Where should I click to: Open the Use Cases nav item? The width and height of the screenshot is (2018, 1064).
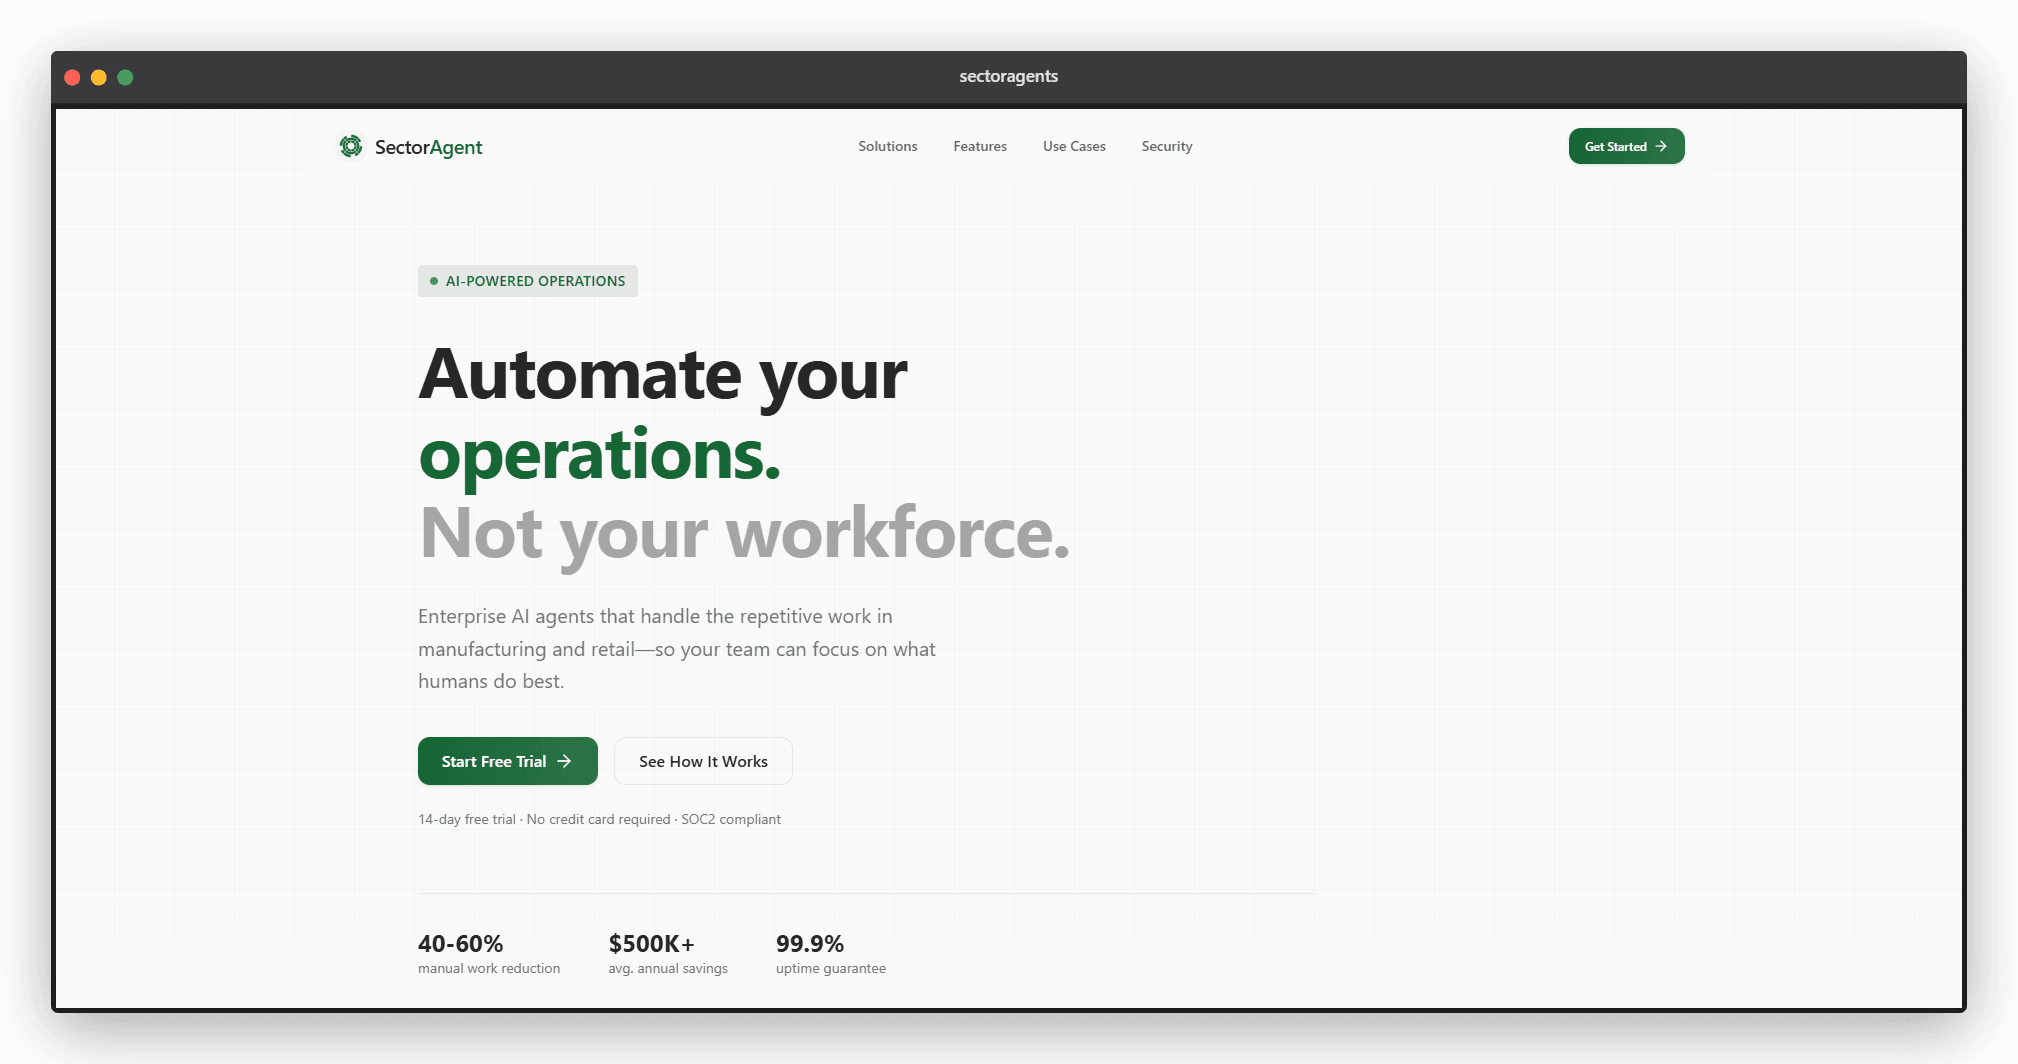coord(1074,146)
